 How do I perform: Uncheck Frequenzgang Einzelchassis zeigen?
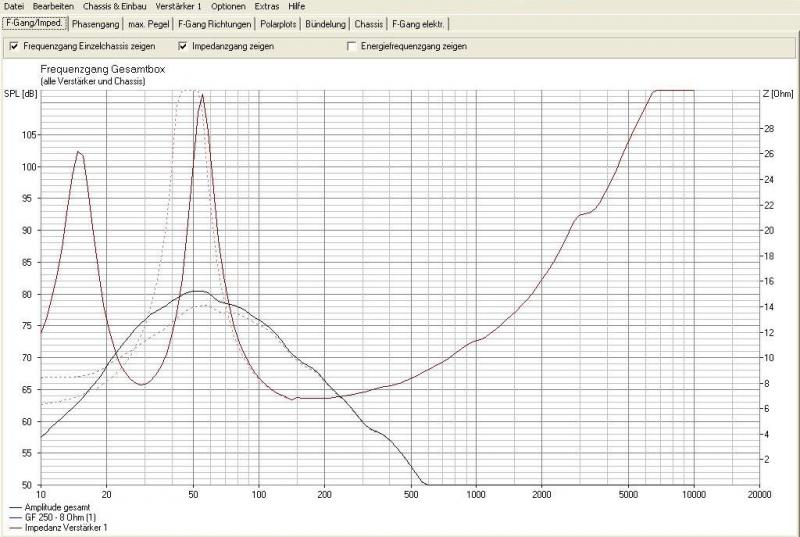point(14,46)
